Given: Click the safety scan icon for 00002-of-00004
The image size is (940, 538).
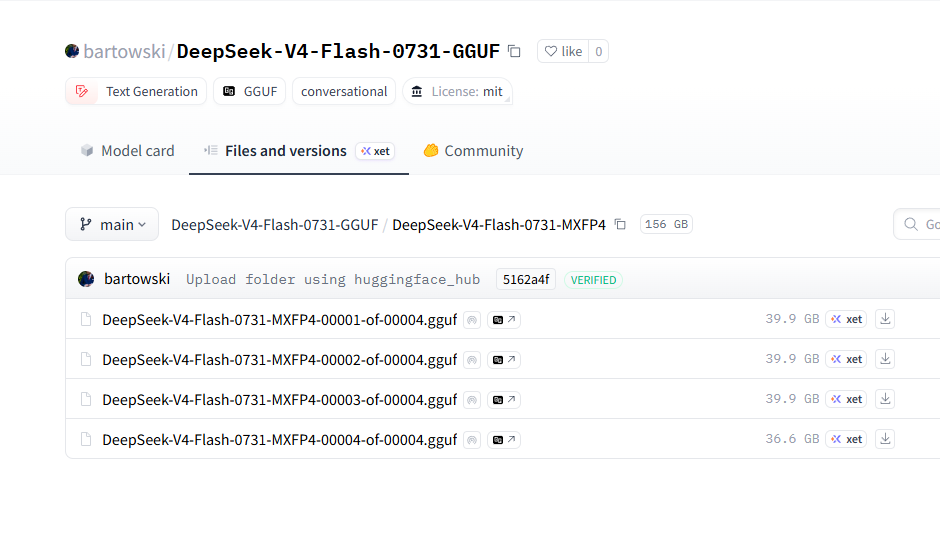Looking at the screenshot, I should click(x=472, y=360).
